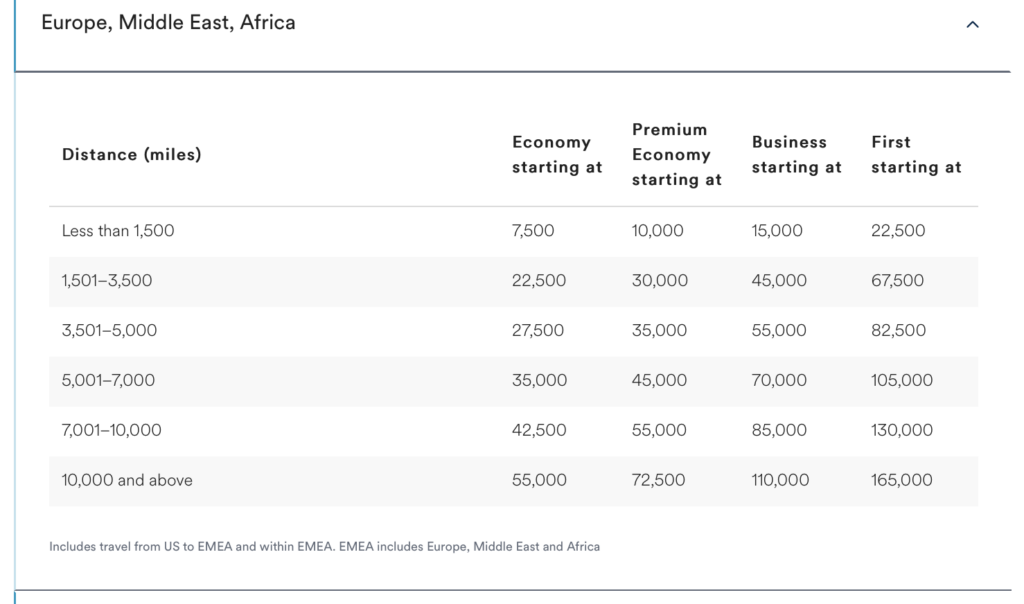Viewport: 1024px width, 604px height.
Task: Select the Distance (miles) column header
Action: point(132,155)
